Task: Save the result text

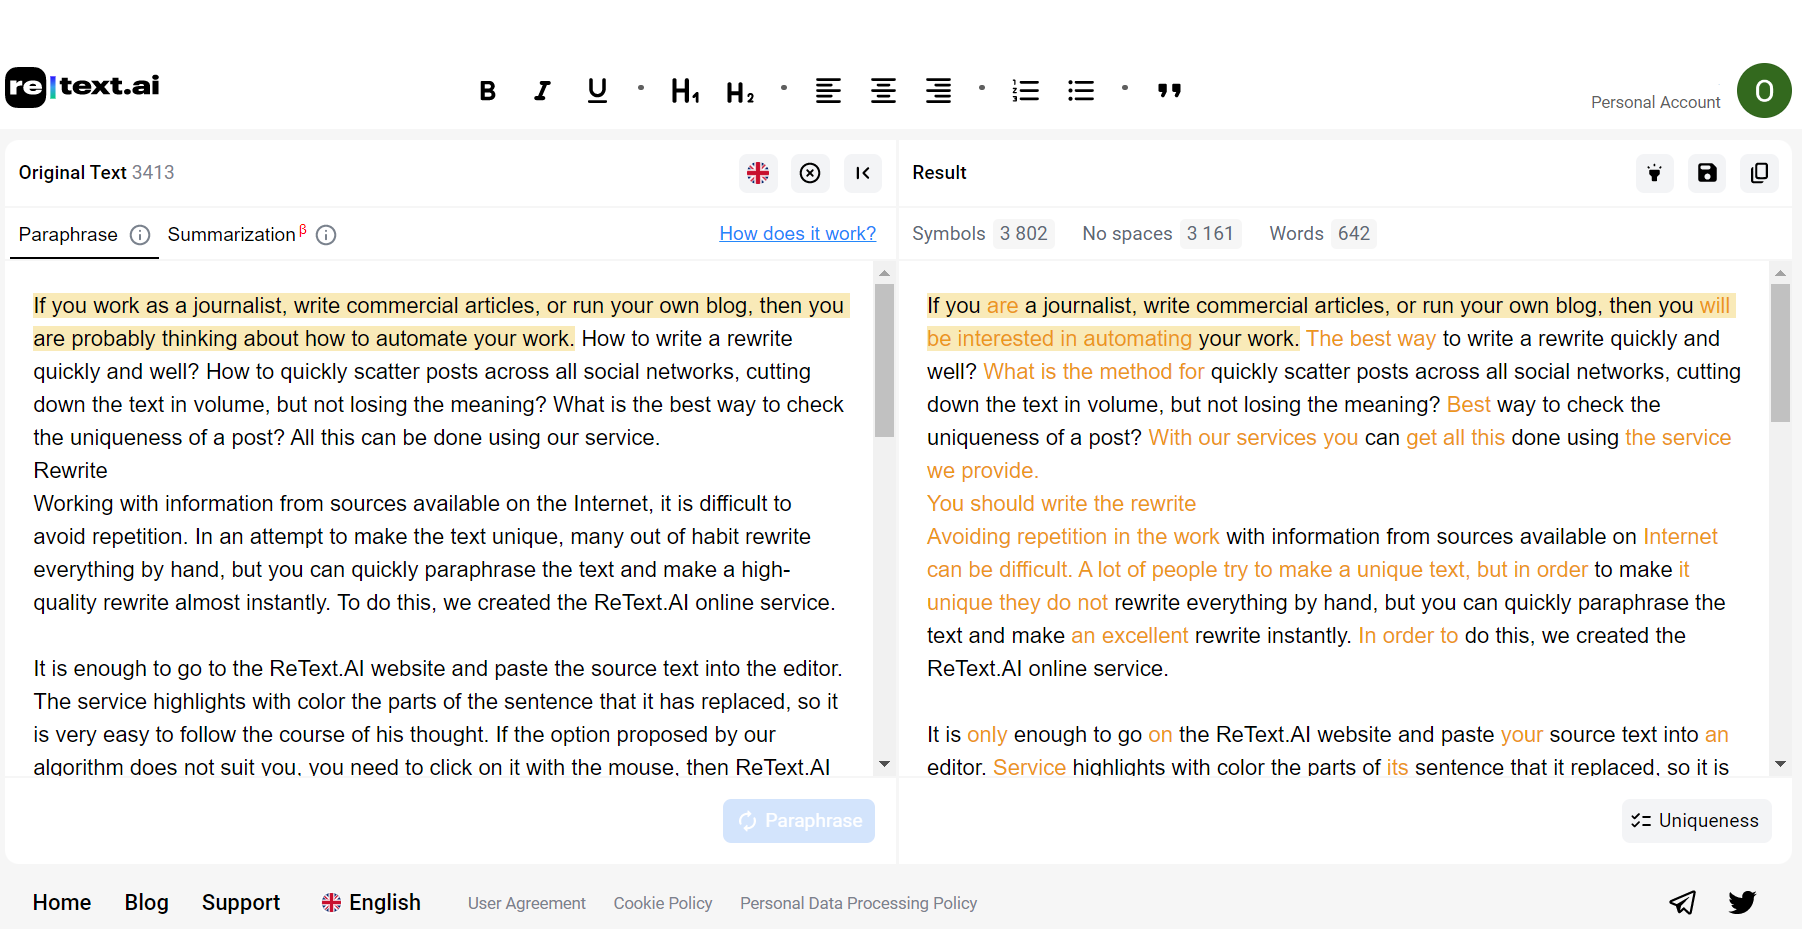Action: pos(1707,173)
